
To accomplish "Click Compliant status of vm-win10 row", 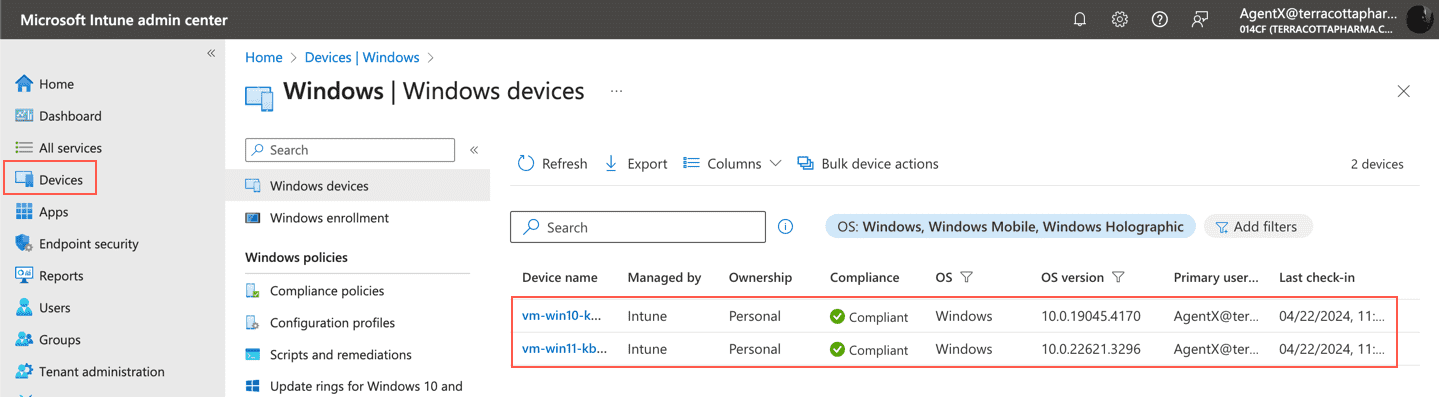I will [x=869, y=317].
